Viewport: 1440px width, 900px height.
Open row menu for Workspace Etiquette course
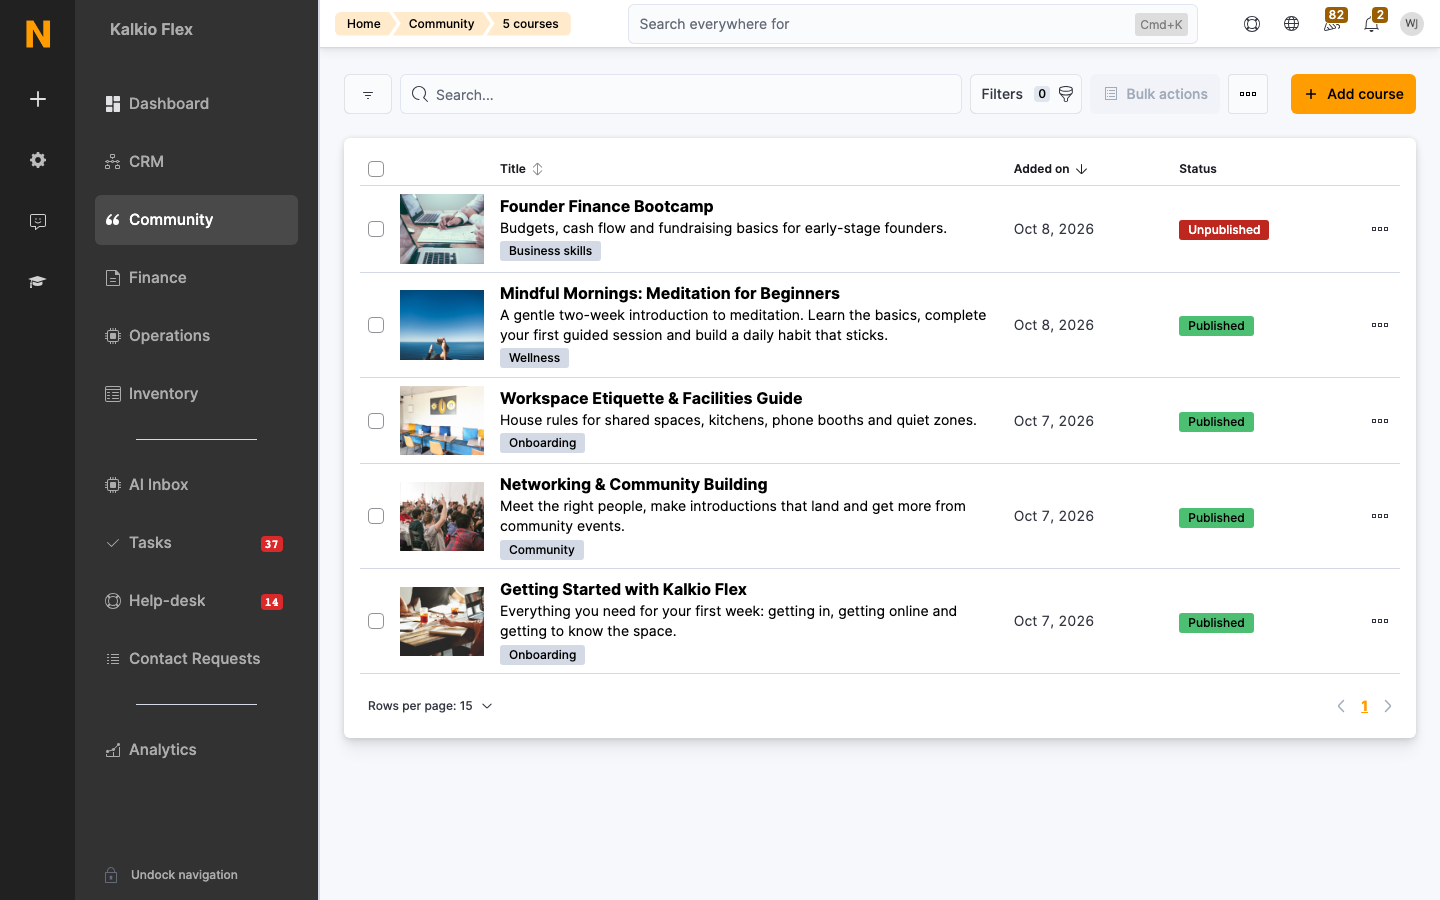click(1380, 421)
